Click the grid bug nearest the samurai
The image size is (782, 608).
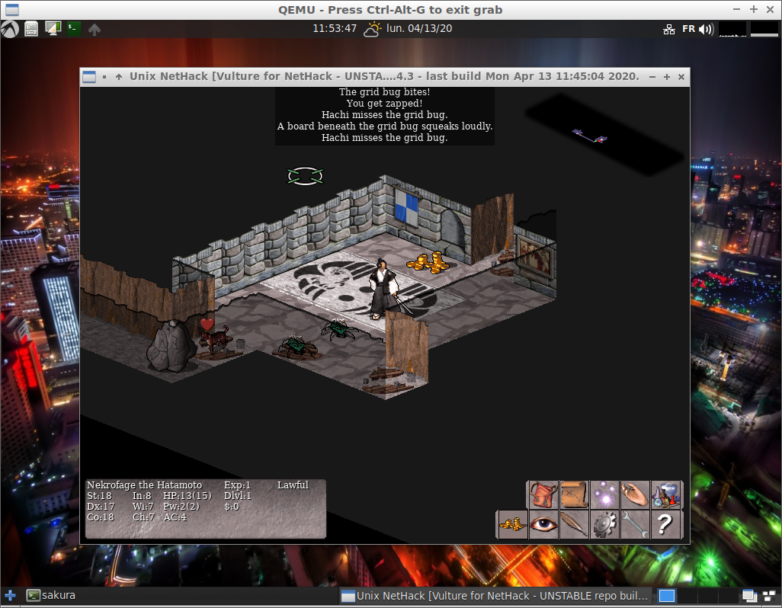click(339, 329)
